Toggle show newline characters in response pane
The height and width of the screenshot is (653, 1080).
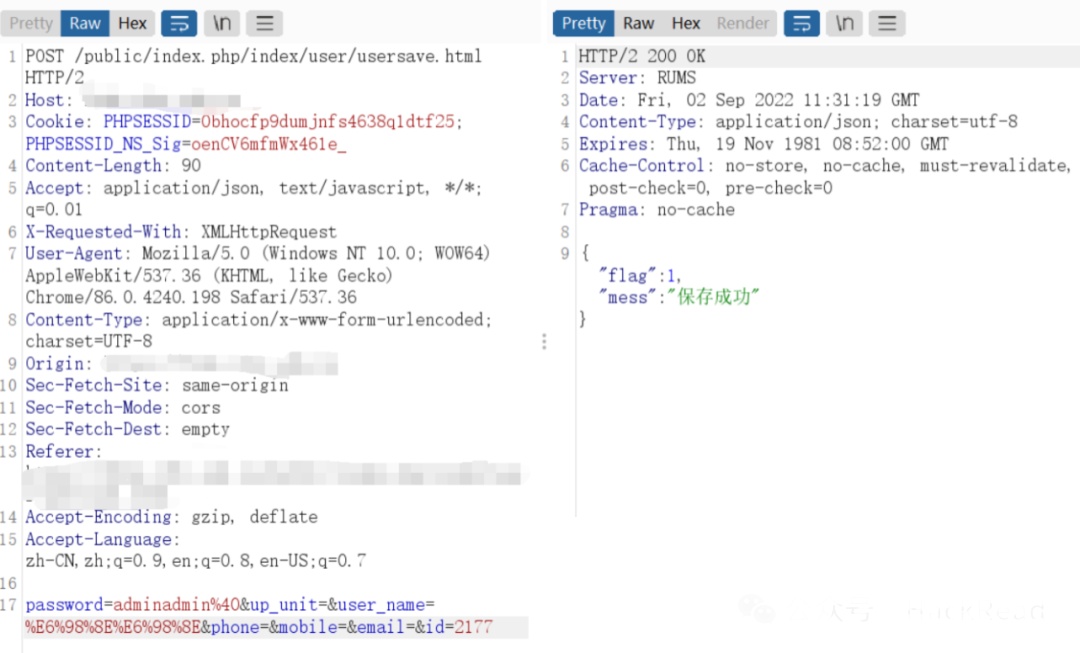point(844,23)
